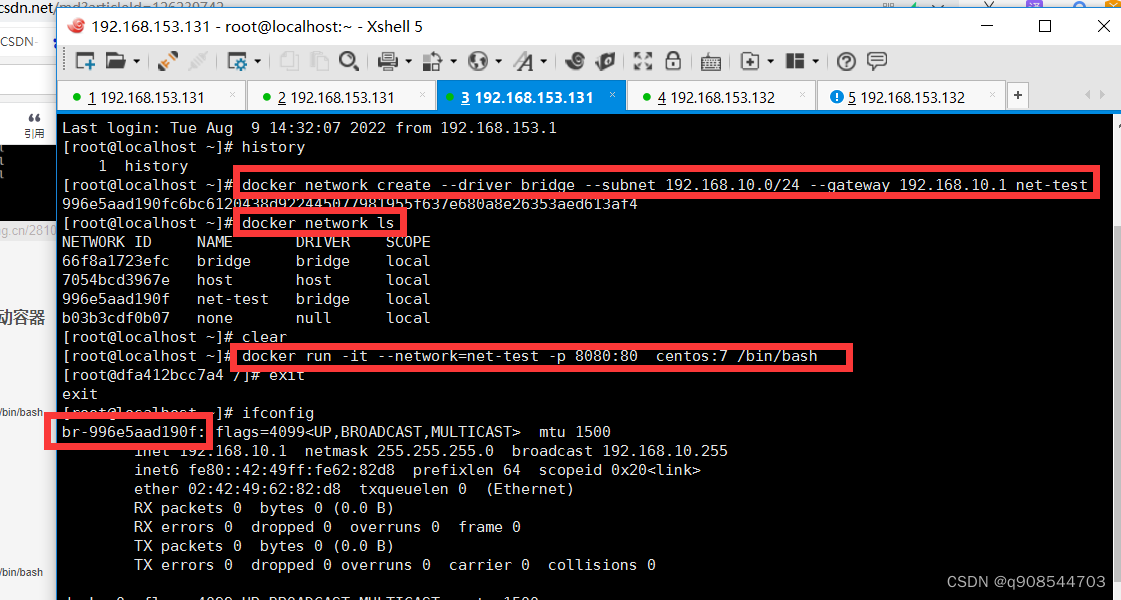Image resolution: width=1121 pixels, height=600 pixels.
Task: Launch Xftp from the toolbar icon
Action: click(x=605, y=62)
